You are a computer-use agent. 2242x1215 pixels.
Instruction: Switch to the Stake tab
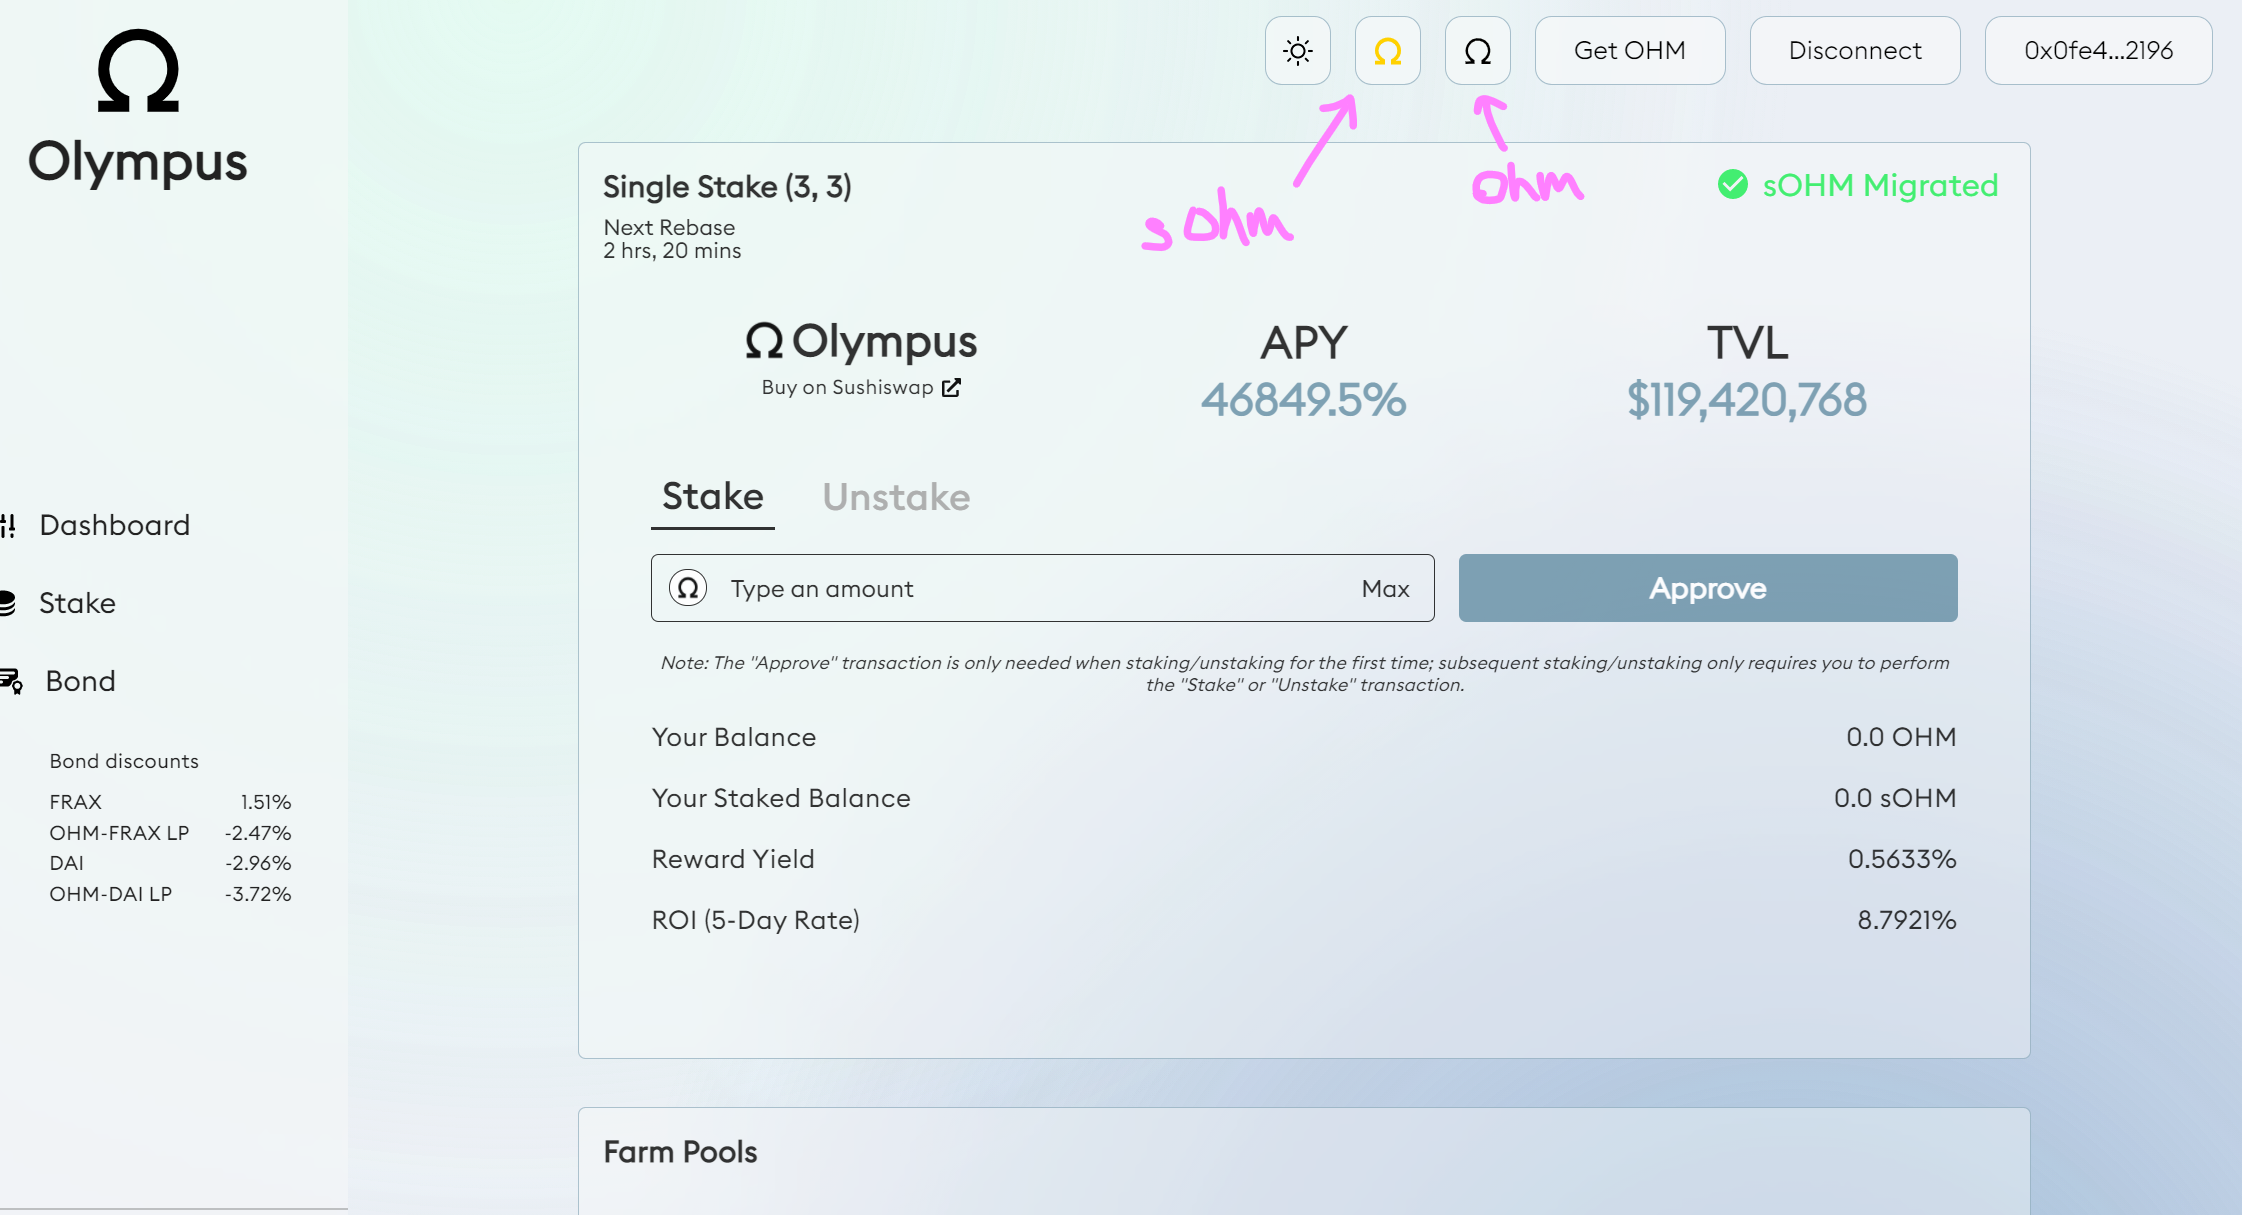pos(712,497)
